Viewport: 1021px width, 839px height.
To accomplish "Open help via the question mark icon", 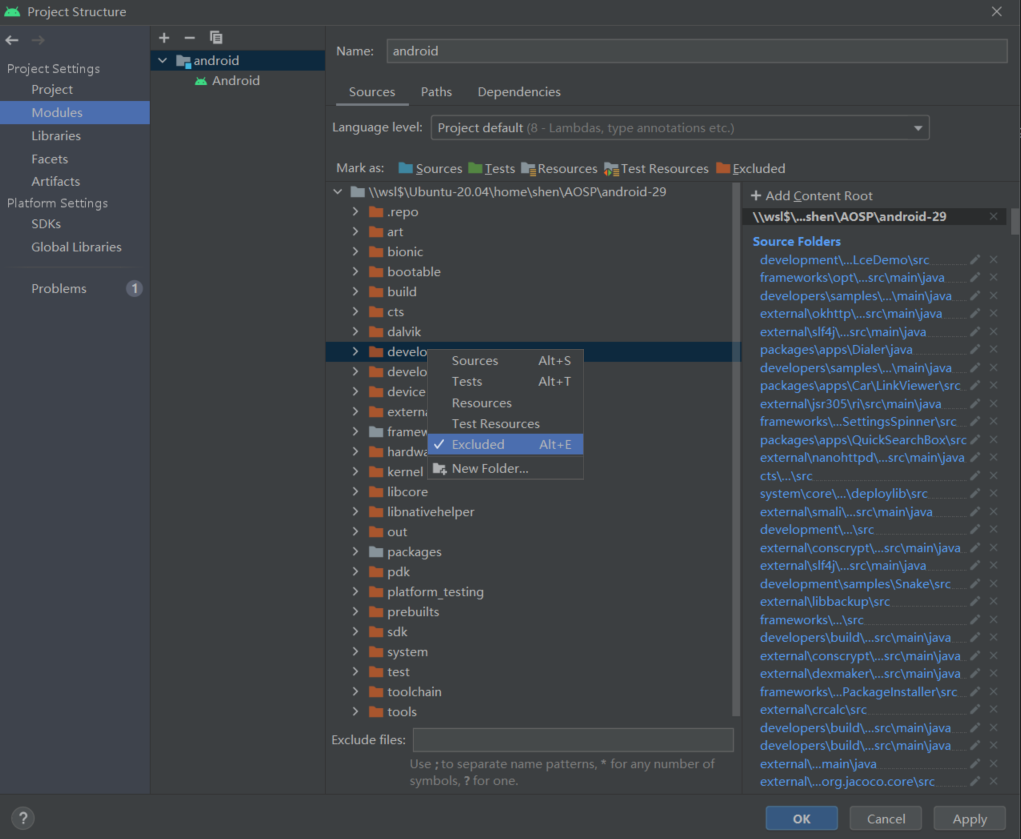I will point(22,818).
